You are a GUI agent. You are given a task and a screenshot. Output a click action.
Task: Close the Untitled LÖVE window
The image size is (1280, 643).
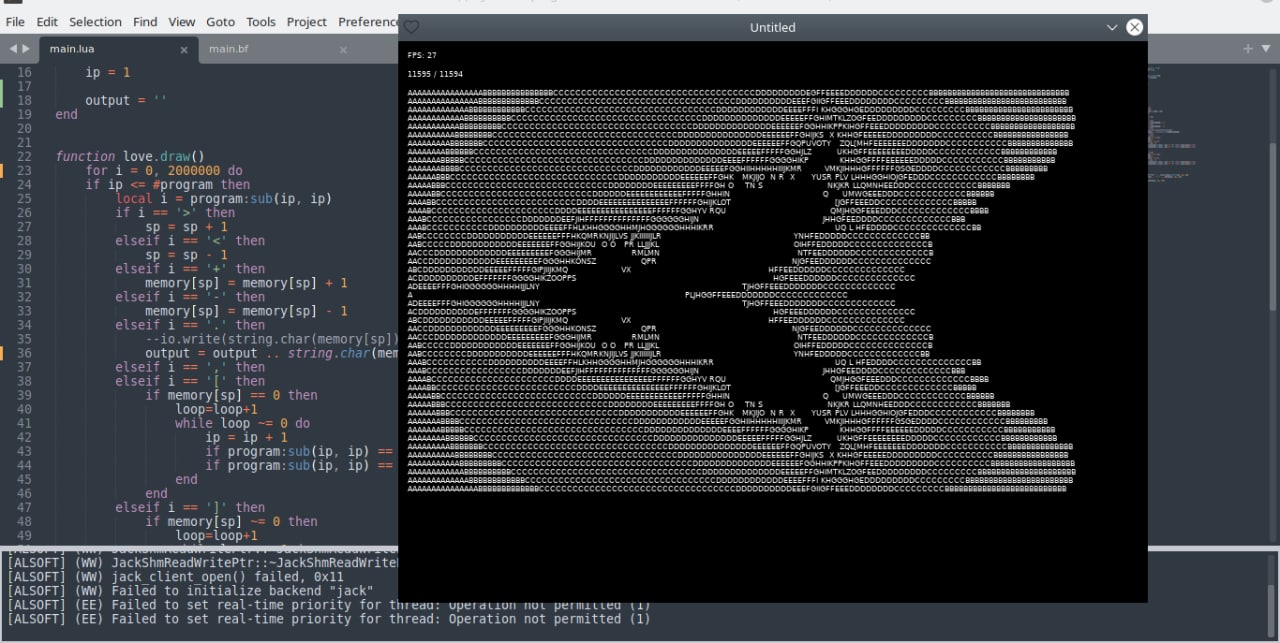(1134, 27)
